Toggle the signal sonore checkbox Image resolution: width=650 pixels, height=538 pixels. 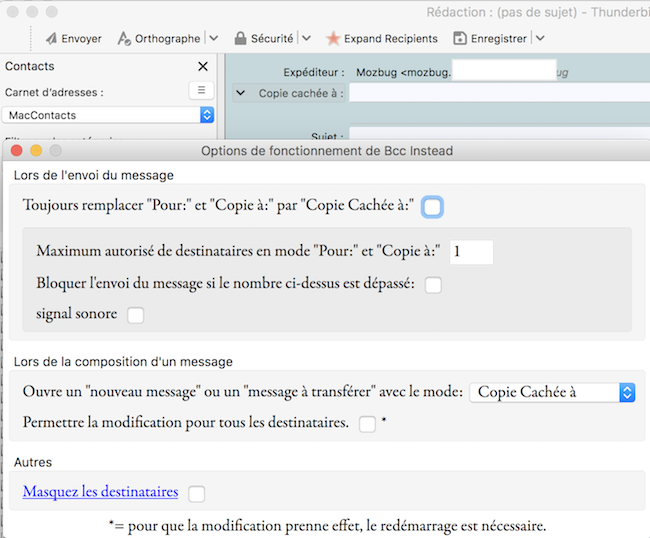click(136, 315)
